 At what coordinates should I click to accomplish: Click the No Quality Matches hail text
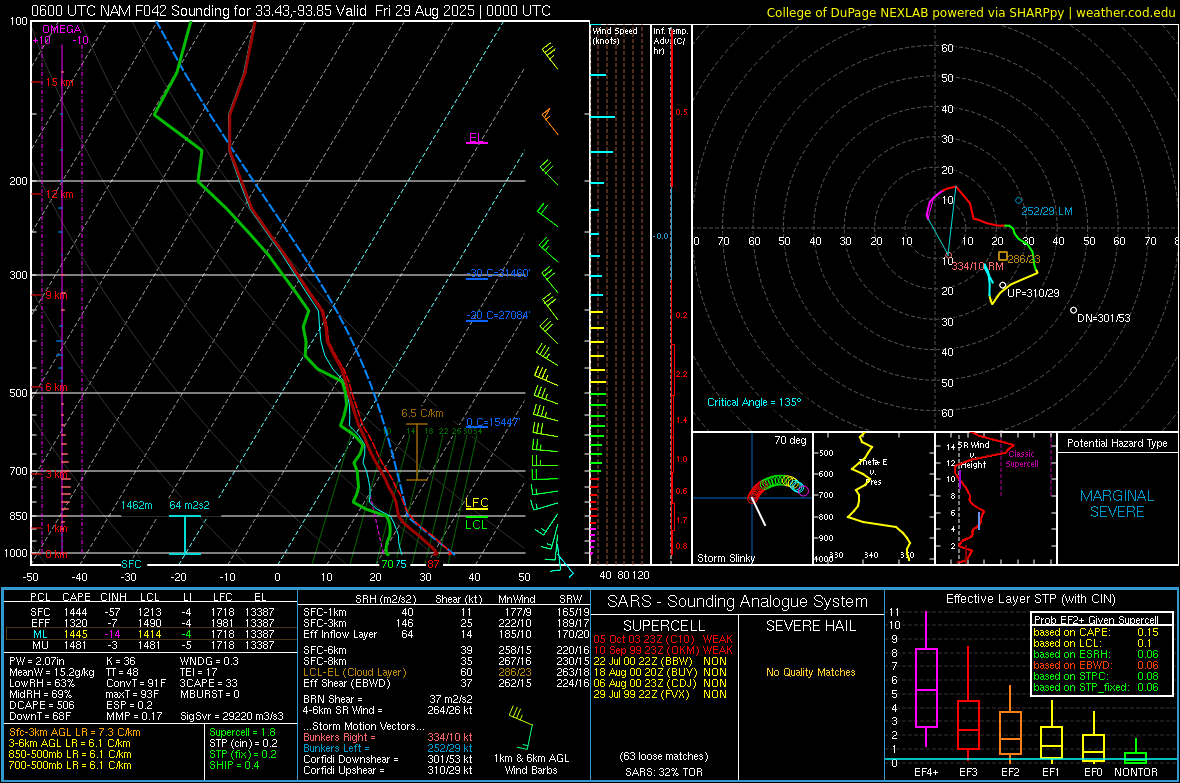(810, 672)
